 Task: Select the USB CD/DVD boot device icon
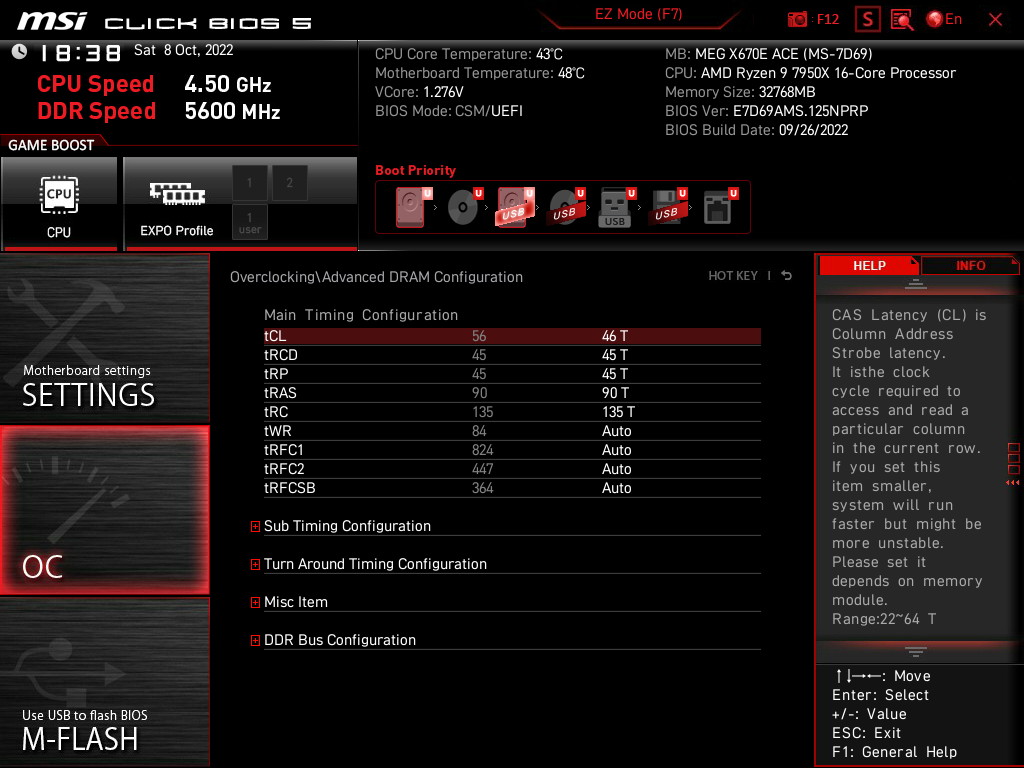point(566,207)
